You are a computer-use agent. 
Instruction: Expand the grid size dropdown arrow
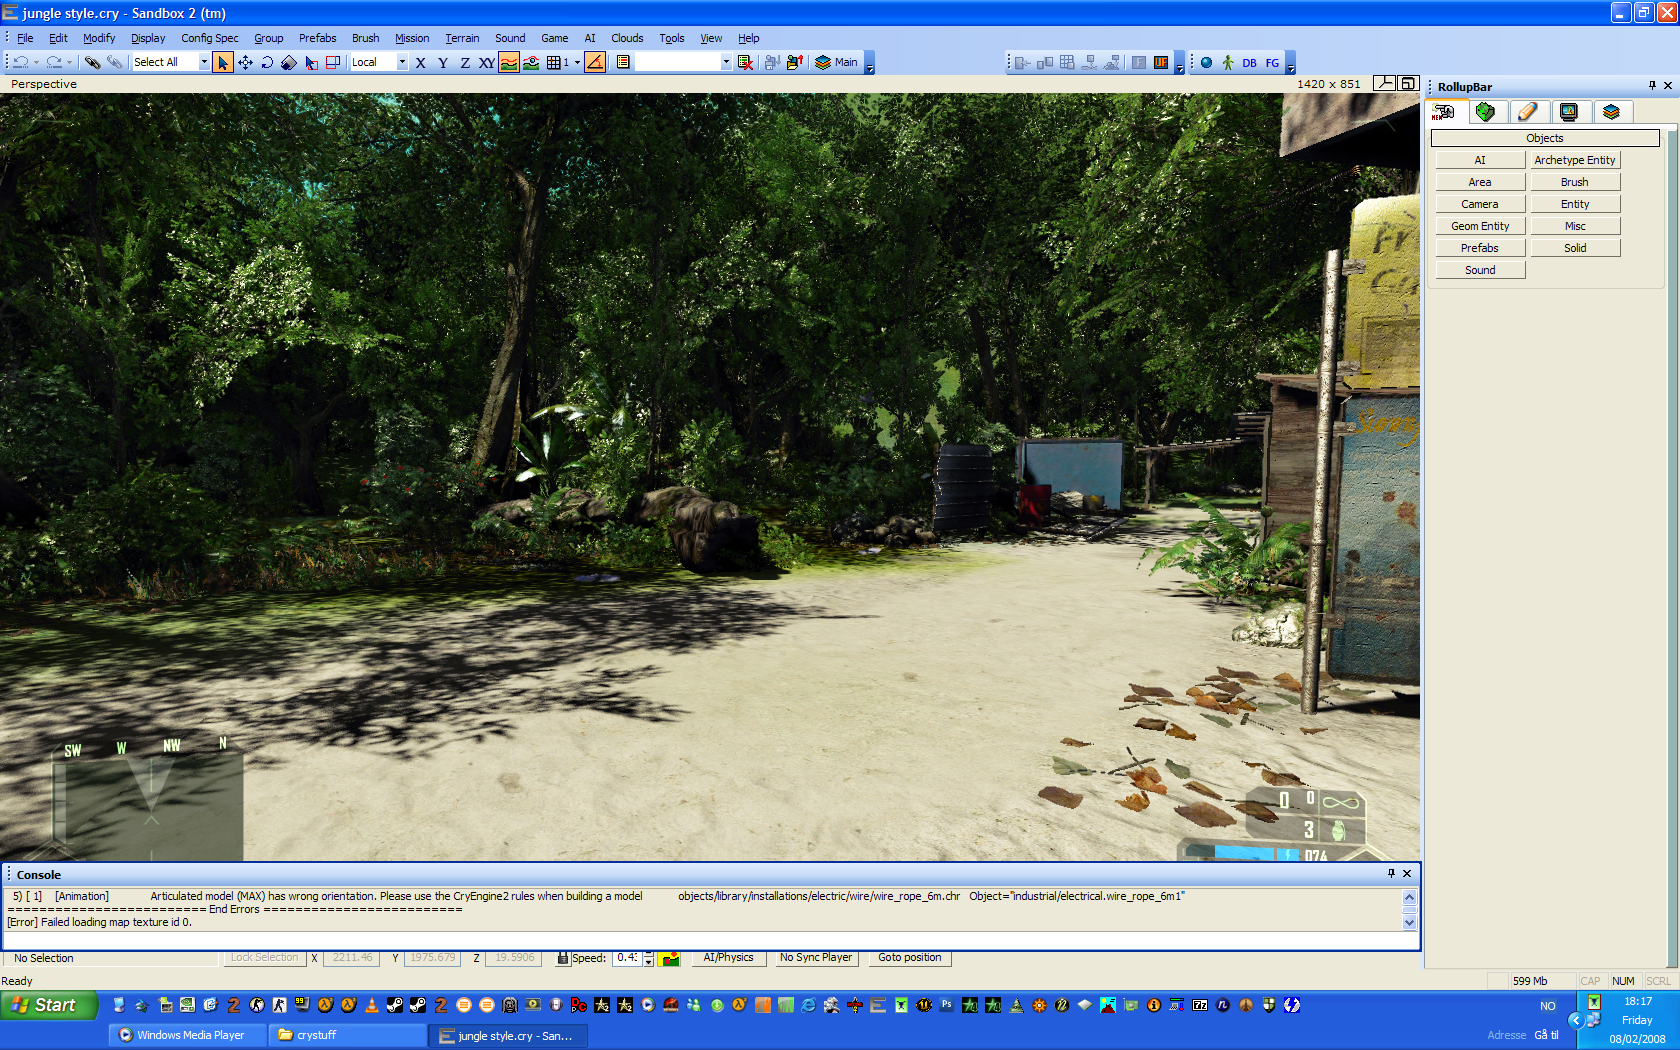[577, 62]
